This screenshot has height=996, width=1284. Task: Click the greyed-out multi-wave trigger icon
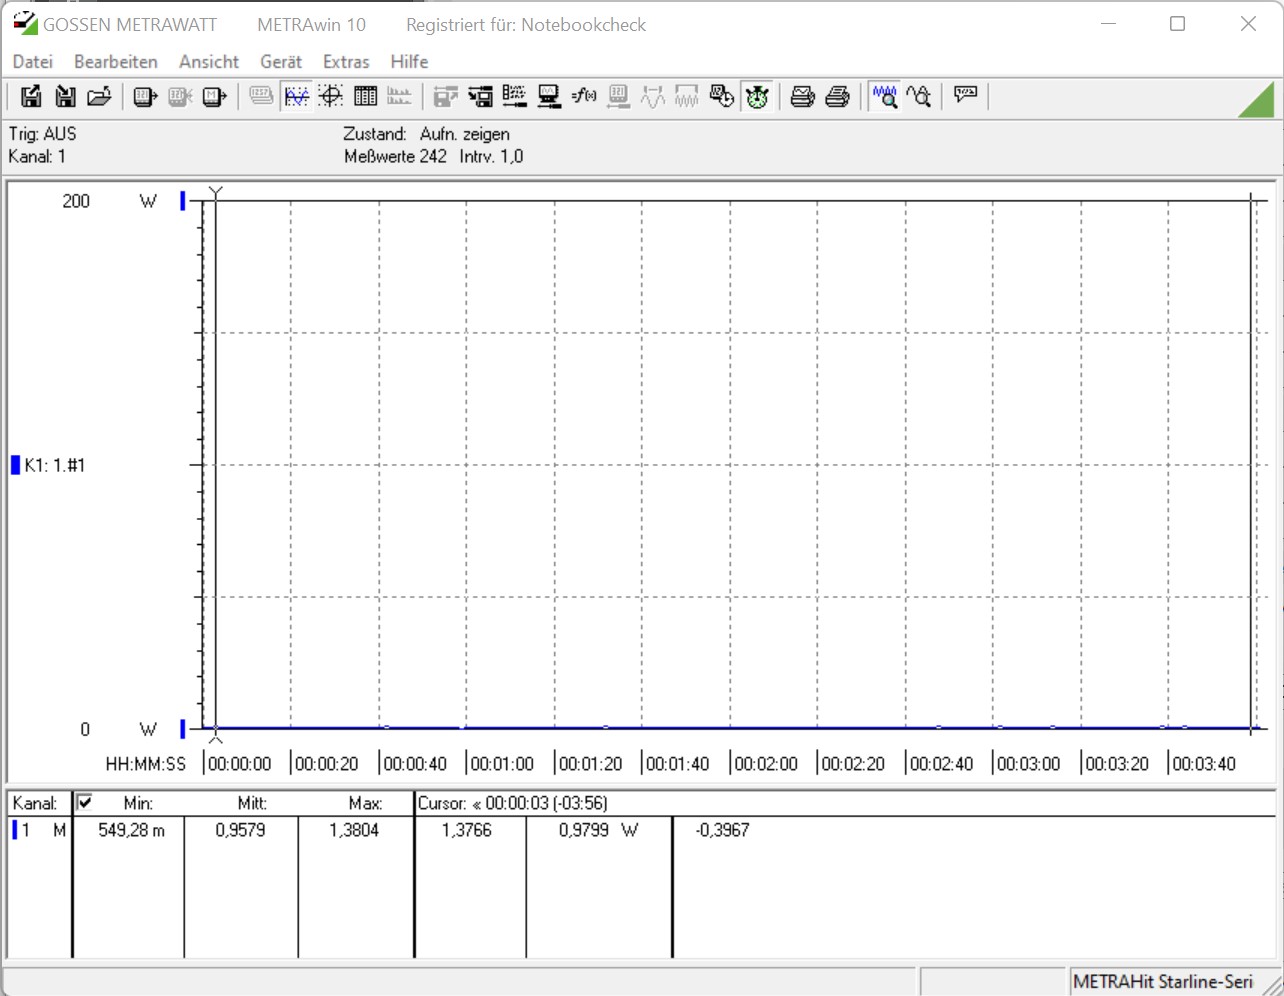click(x=687, y=96)
